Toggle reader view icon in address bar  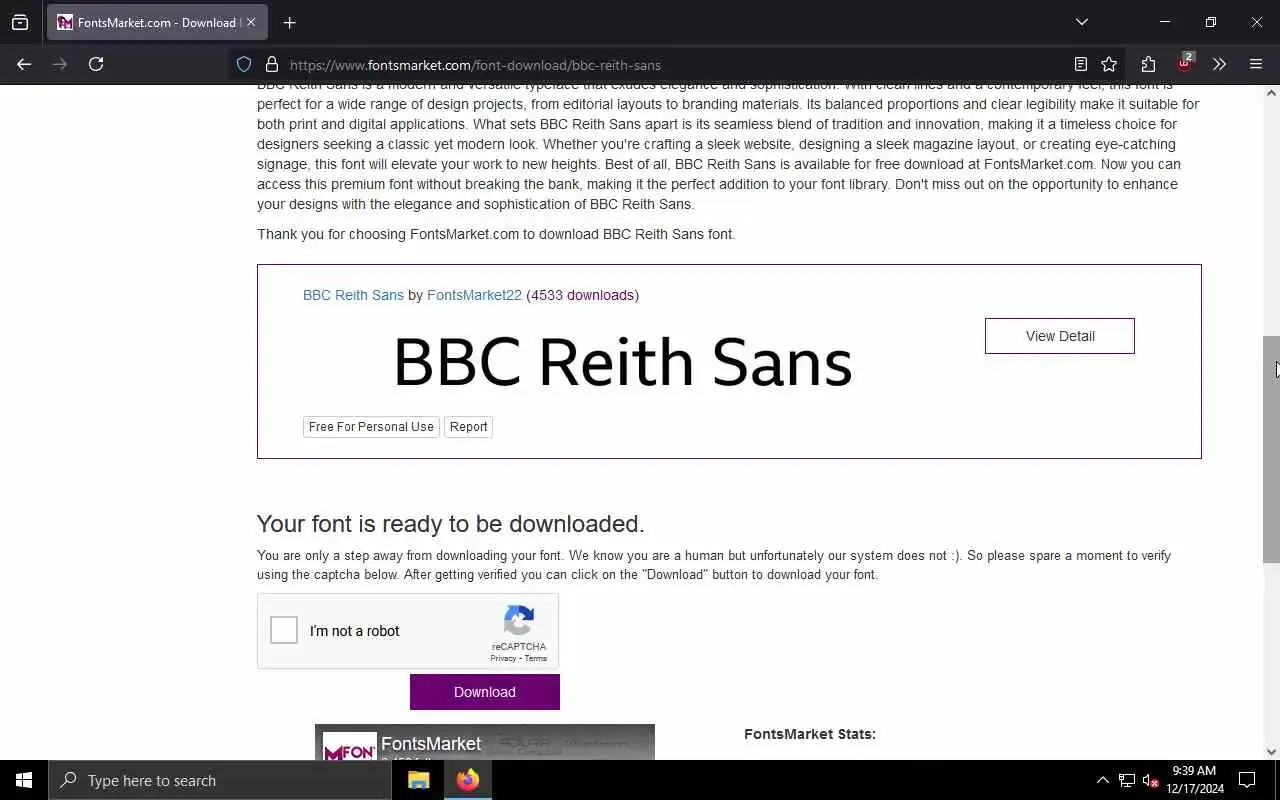[1080, 64]
